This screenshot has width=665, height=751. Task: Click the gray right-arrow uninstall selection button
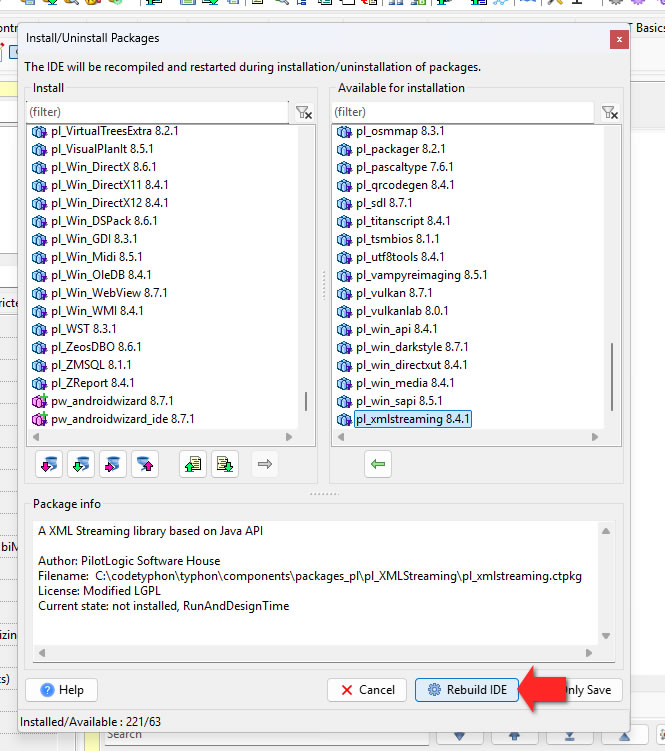click(265, 463)
